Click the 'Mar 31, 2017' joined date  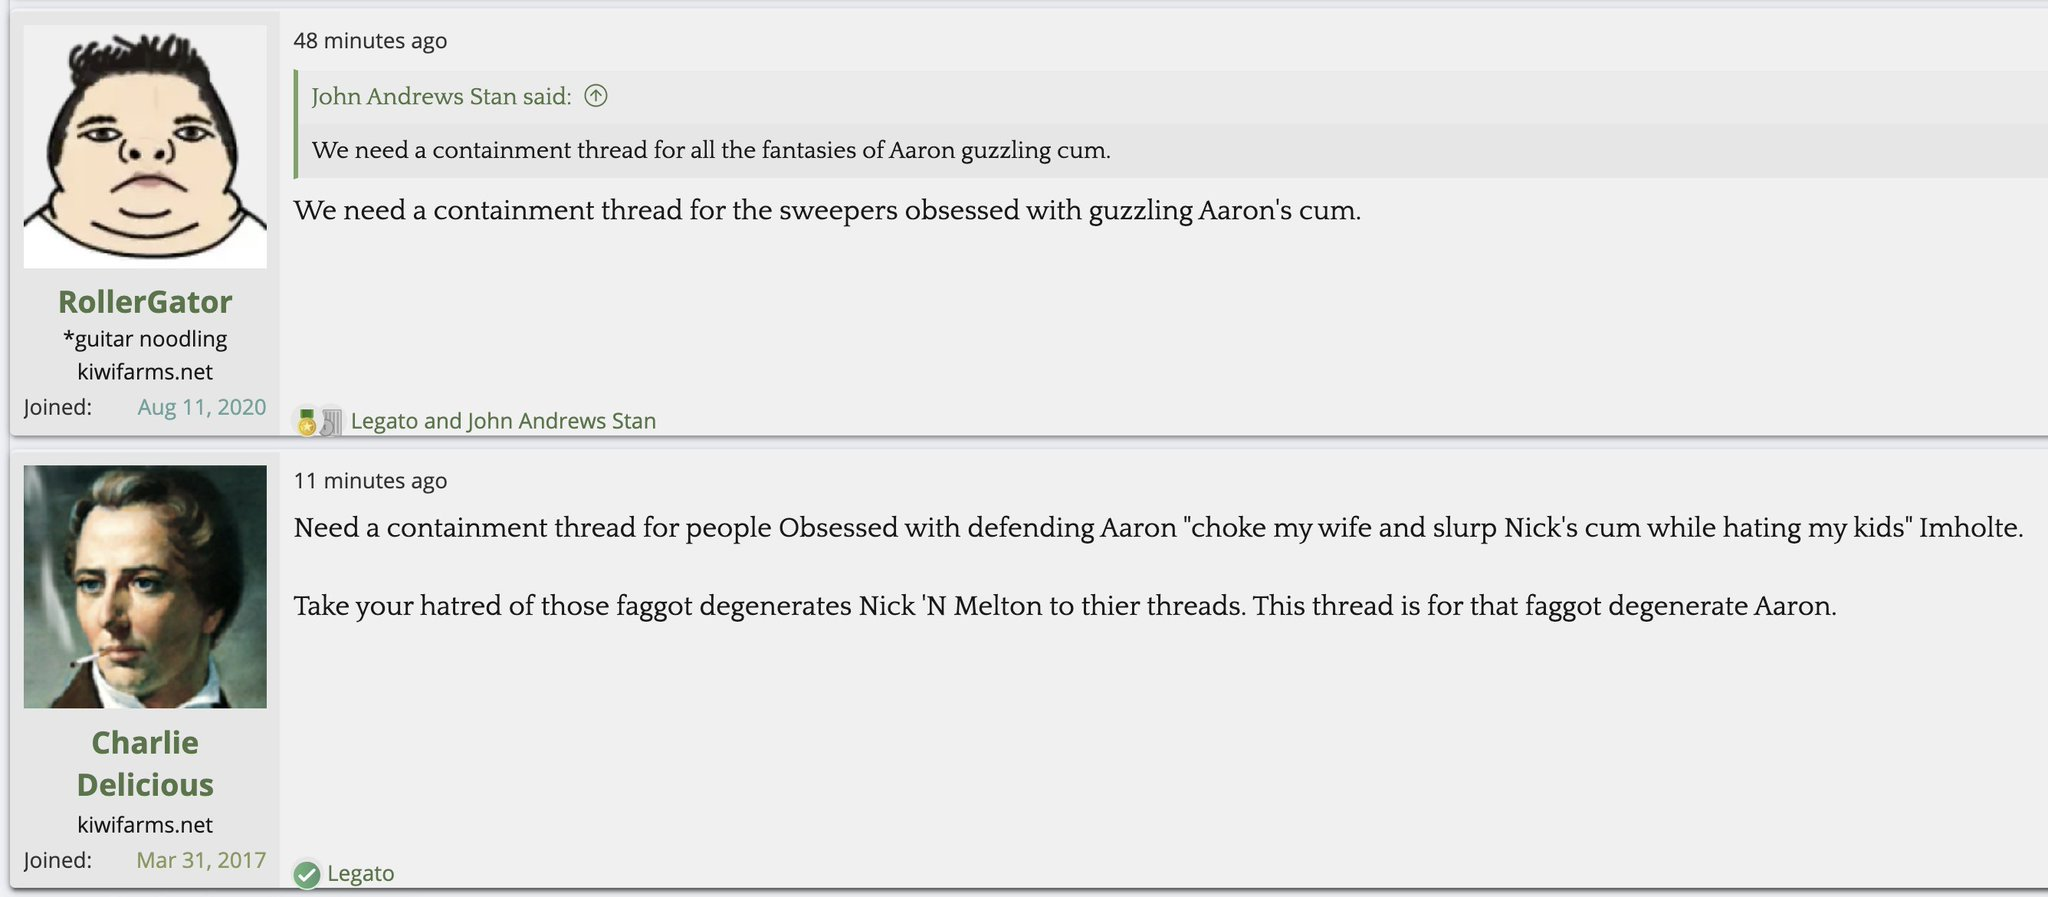click(x=201, y=860)
